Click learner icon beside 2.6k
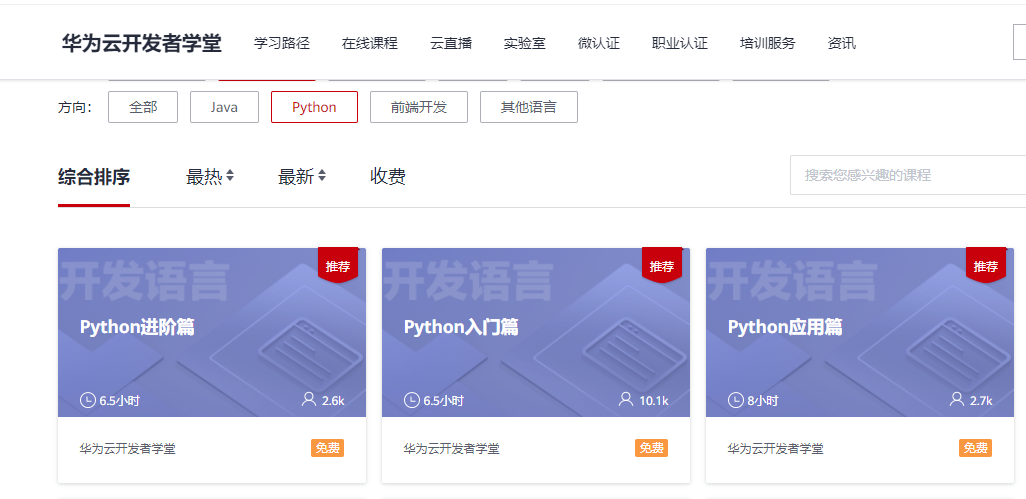This screenshot has width=1026, height=499. pyautogui.click(x=309, y=399)
